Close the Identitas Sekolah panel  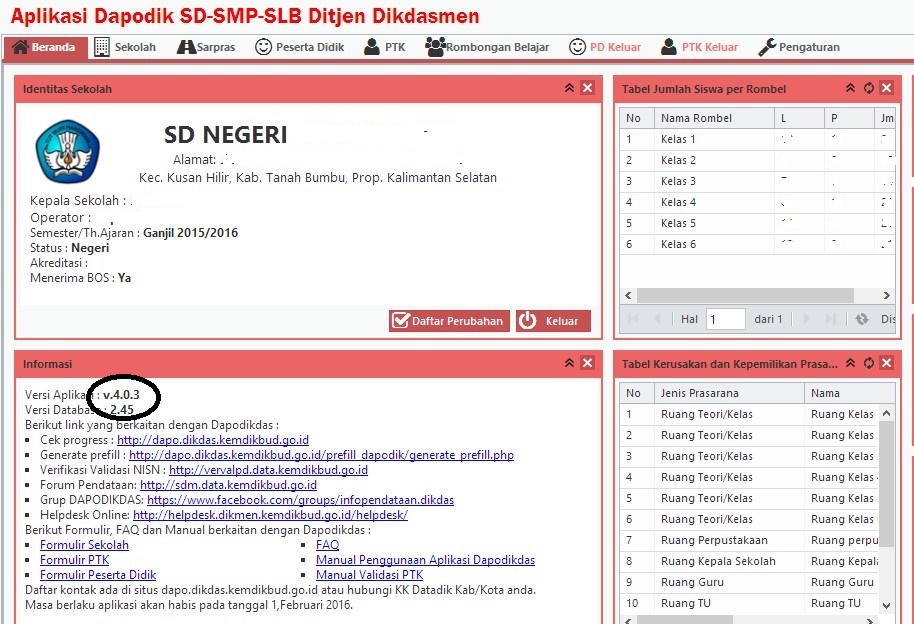[588, 88]
